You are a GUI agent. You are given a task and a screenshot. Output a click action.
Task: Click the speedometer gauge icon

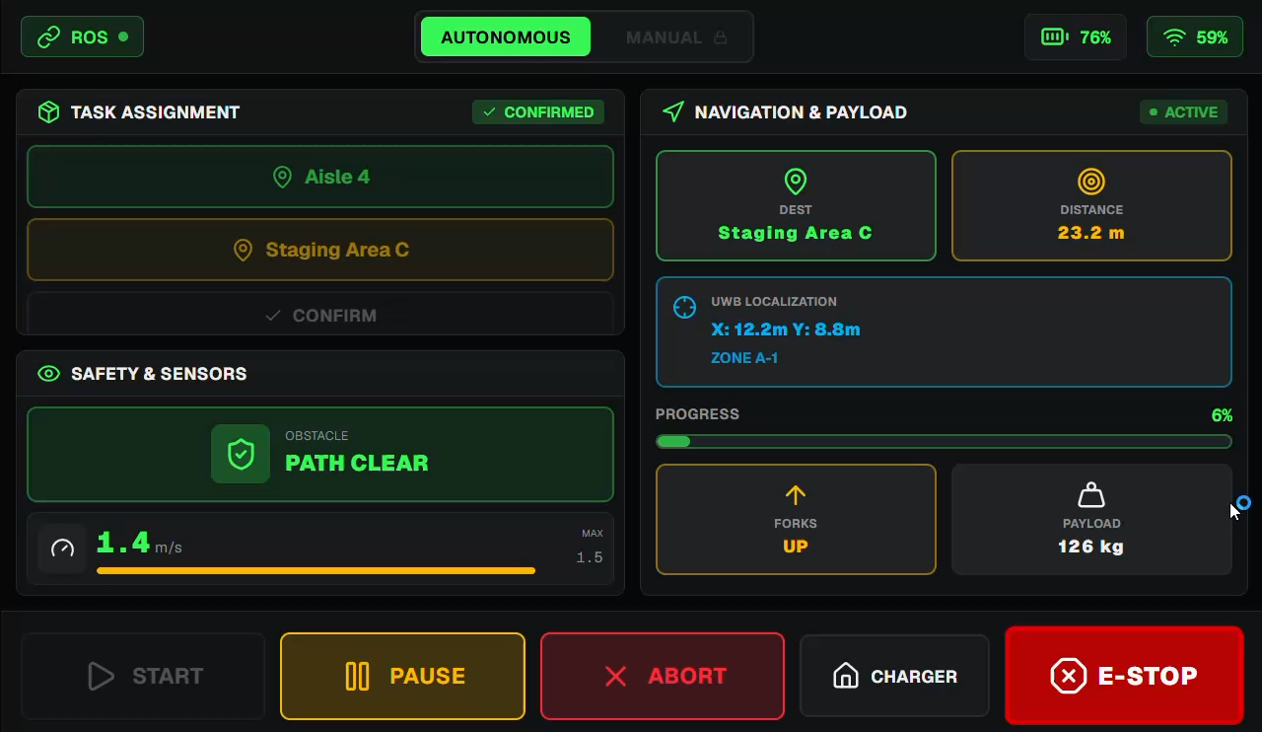point(62,548)
